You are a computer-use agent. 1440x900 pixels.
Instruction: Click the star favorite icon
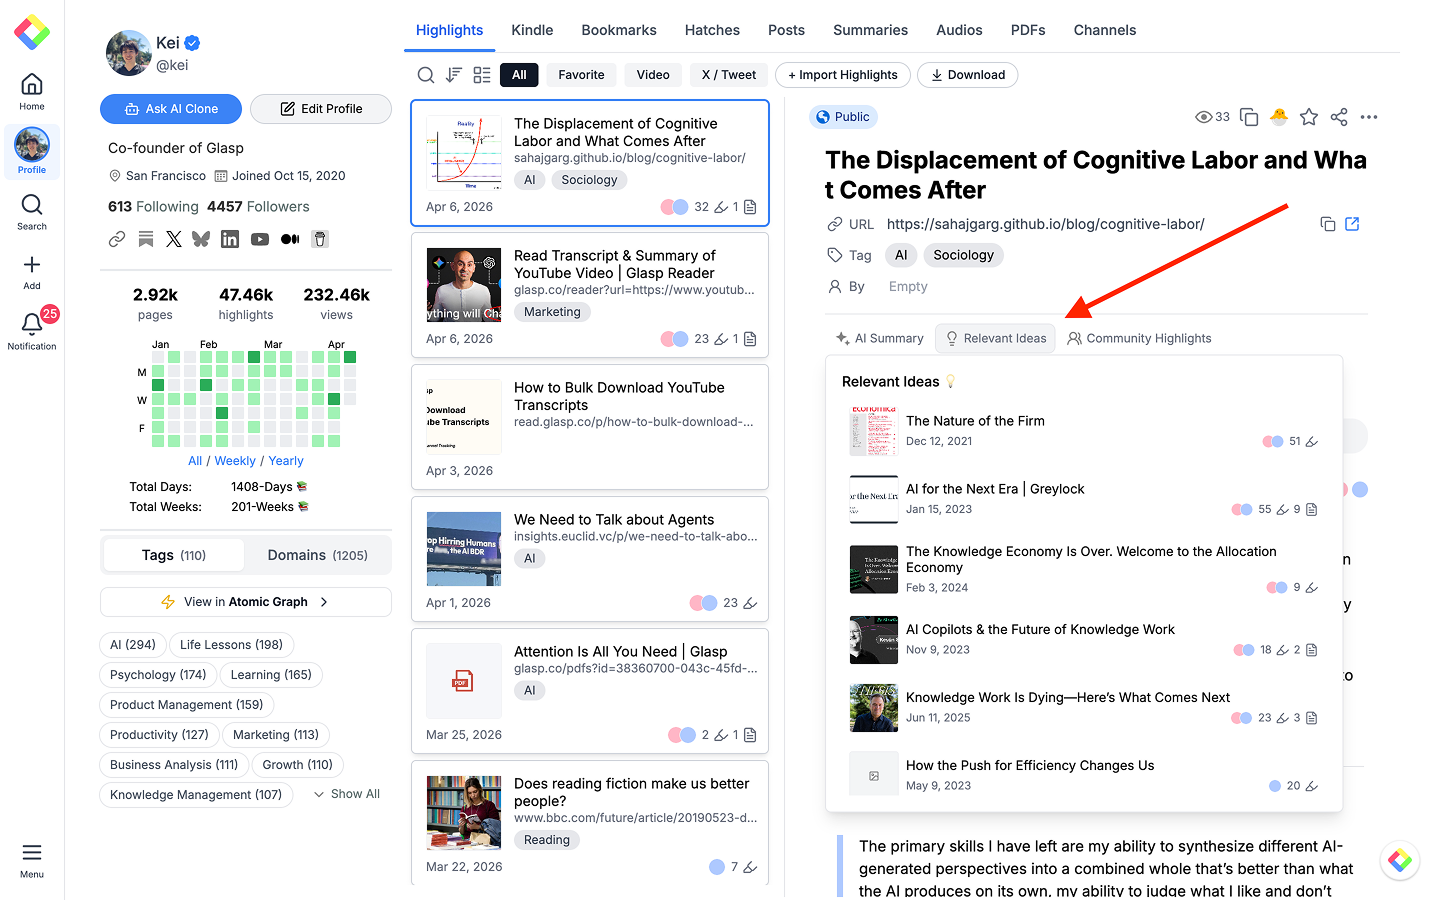[1309, 117]
